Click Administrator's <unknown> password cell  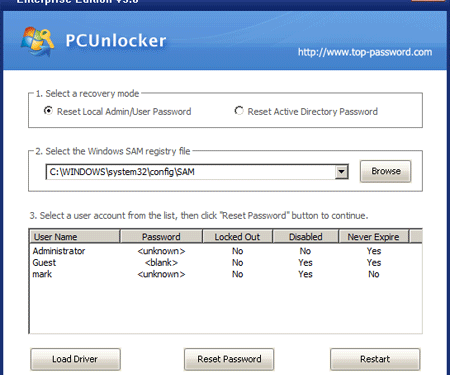[x=161, y=251]
